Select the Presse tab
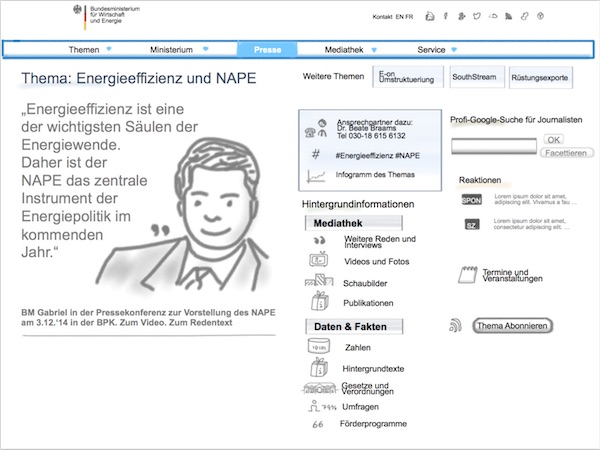This screenshot has width=600, height=450. click(x=267, y=50)
